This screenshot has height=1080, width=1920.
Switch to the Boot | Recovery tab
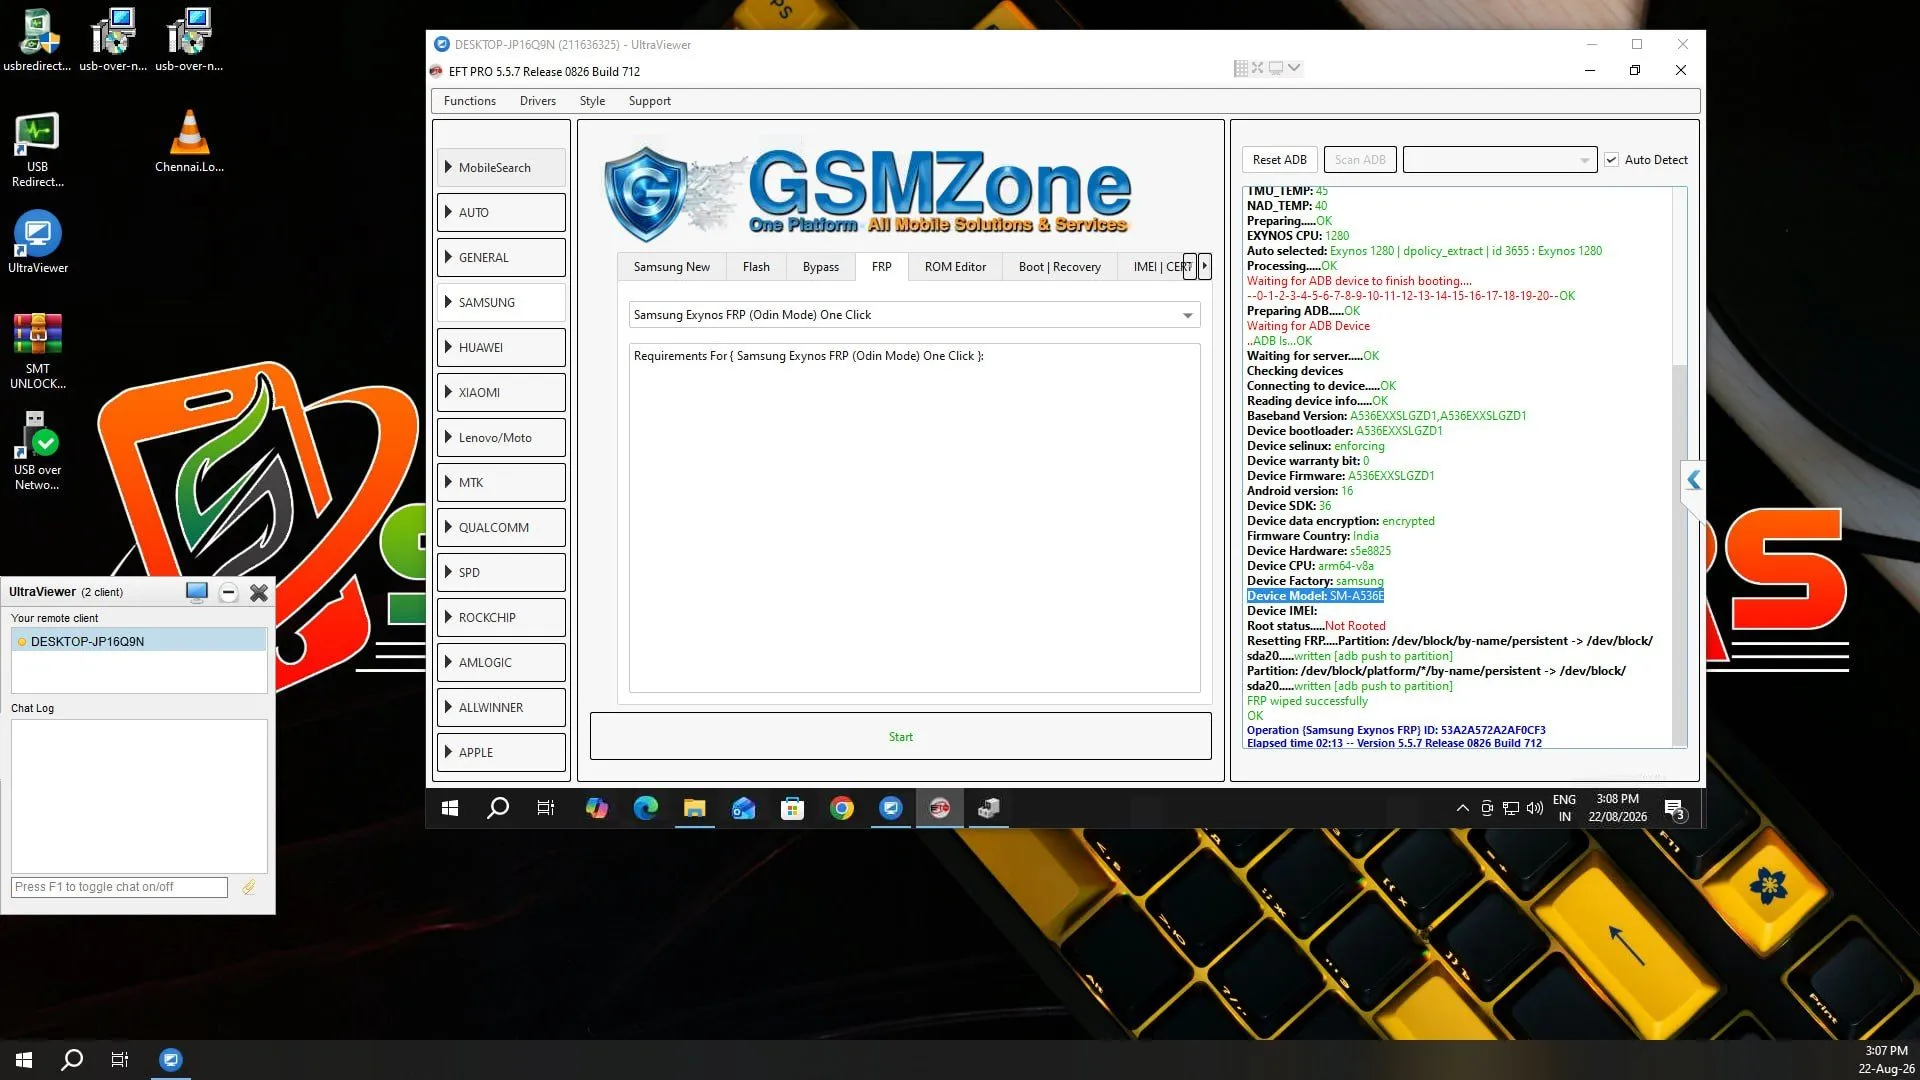(x=1060, y=267)
